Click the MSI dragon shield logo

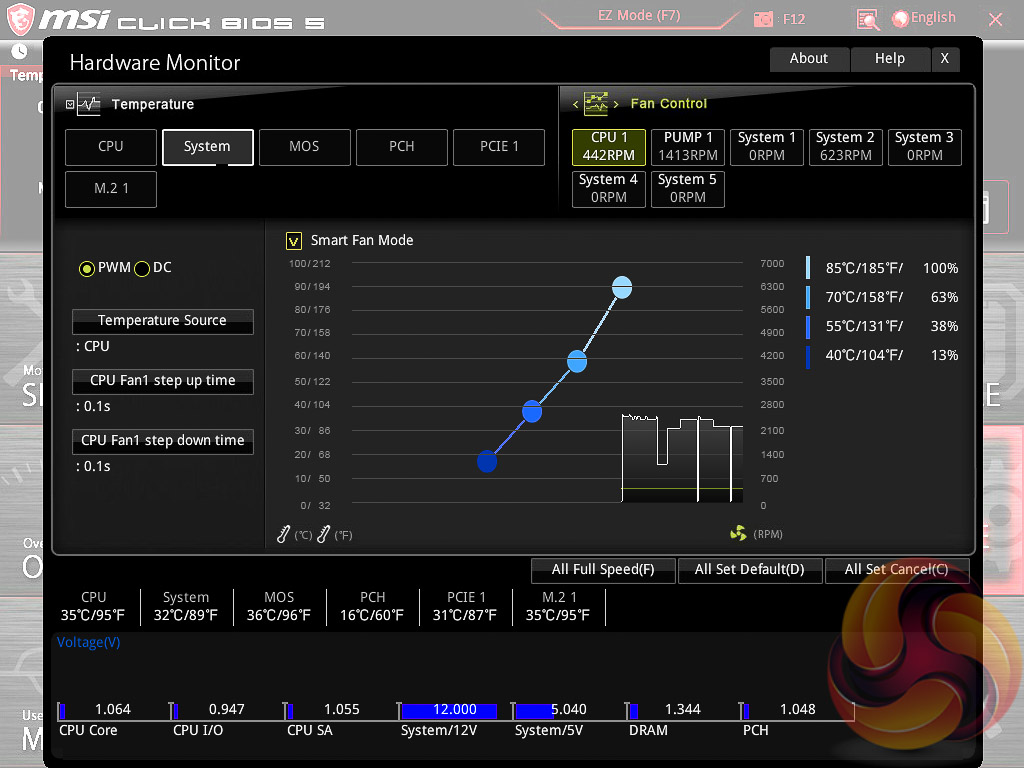[x=20, y=20]
